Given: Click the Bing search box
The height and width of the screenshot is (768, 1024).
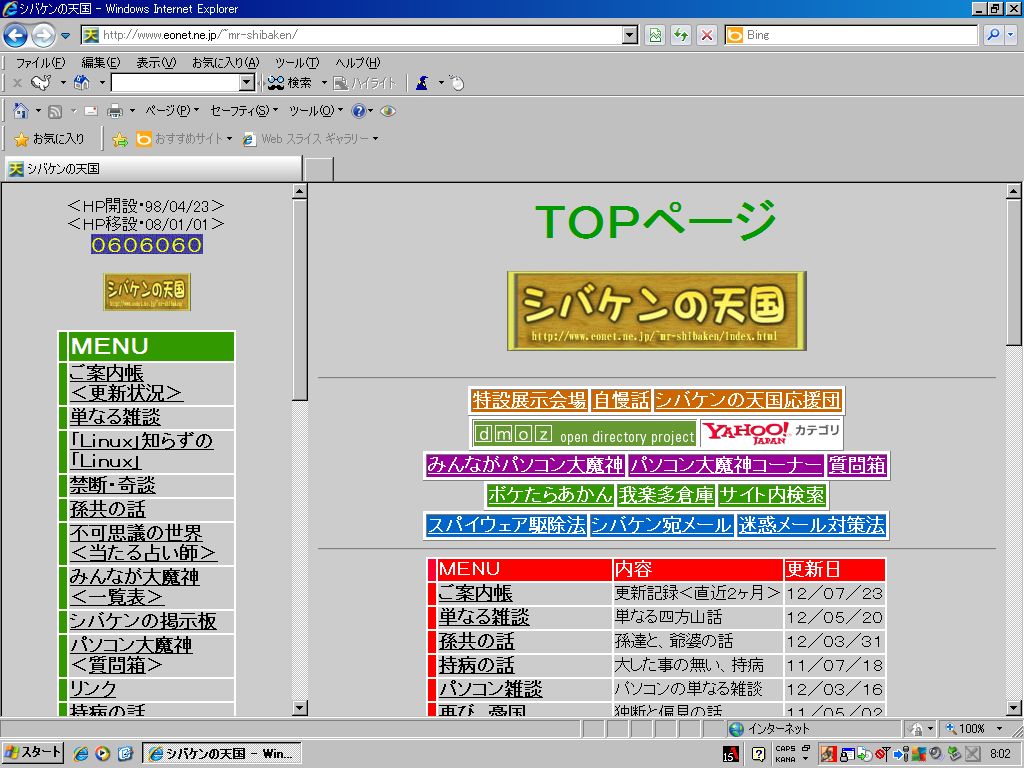Looking at the screenshot, I should pos(851,35).
